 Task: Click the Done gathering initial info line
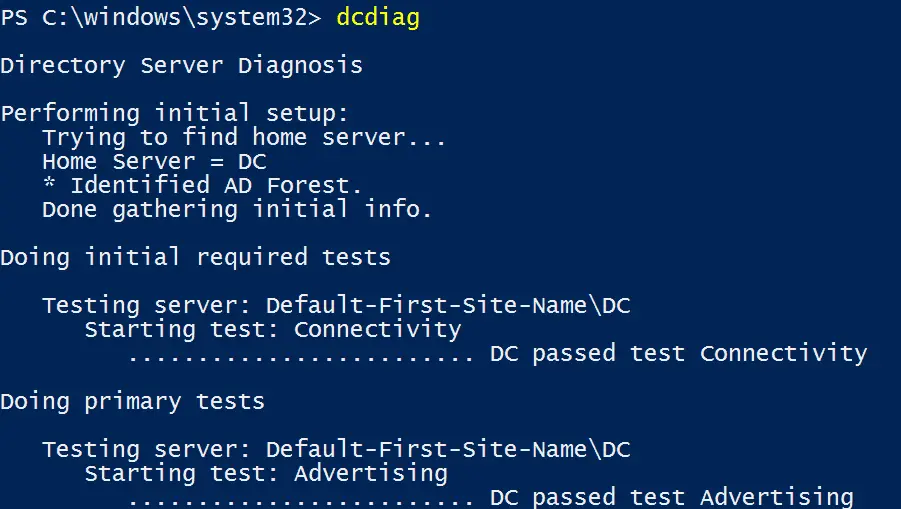tap(237, 209)
